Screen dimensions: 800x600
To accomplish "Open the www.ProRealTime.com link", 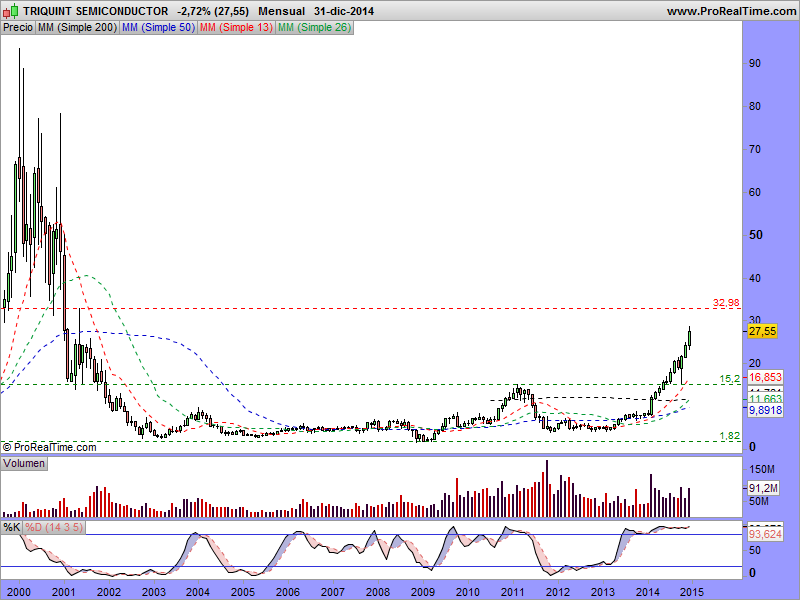I will click(x=731, y=11).
